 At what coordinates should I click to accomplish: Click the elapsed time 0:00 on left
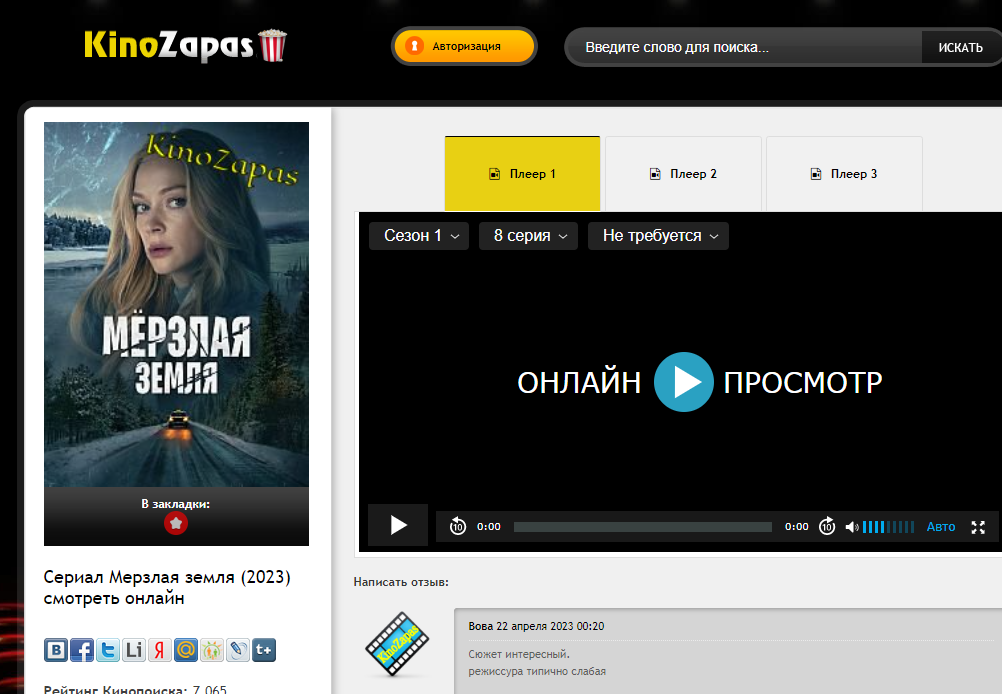(x=489, y=527)
